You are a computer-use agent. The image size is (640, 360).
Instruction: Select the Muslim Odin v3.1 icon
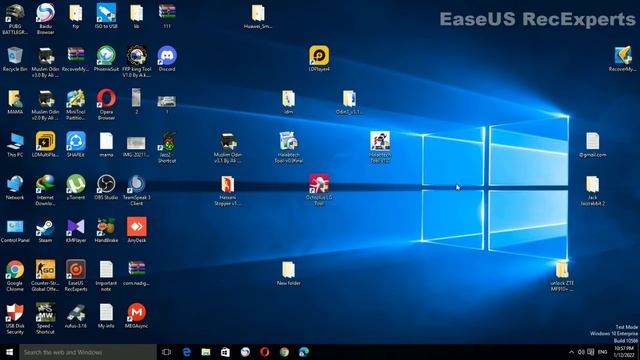228,147
